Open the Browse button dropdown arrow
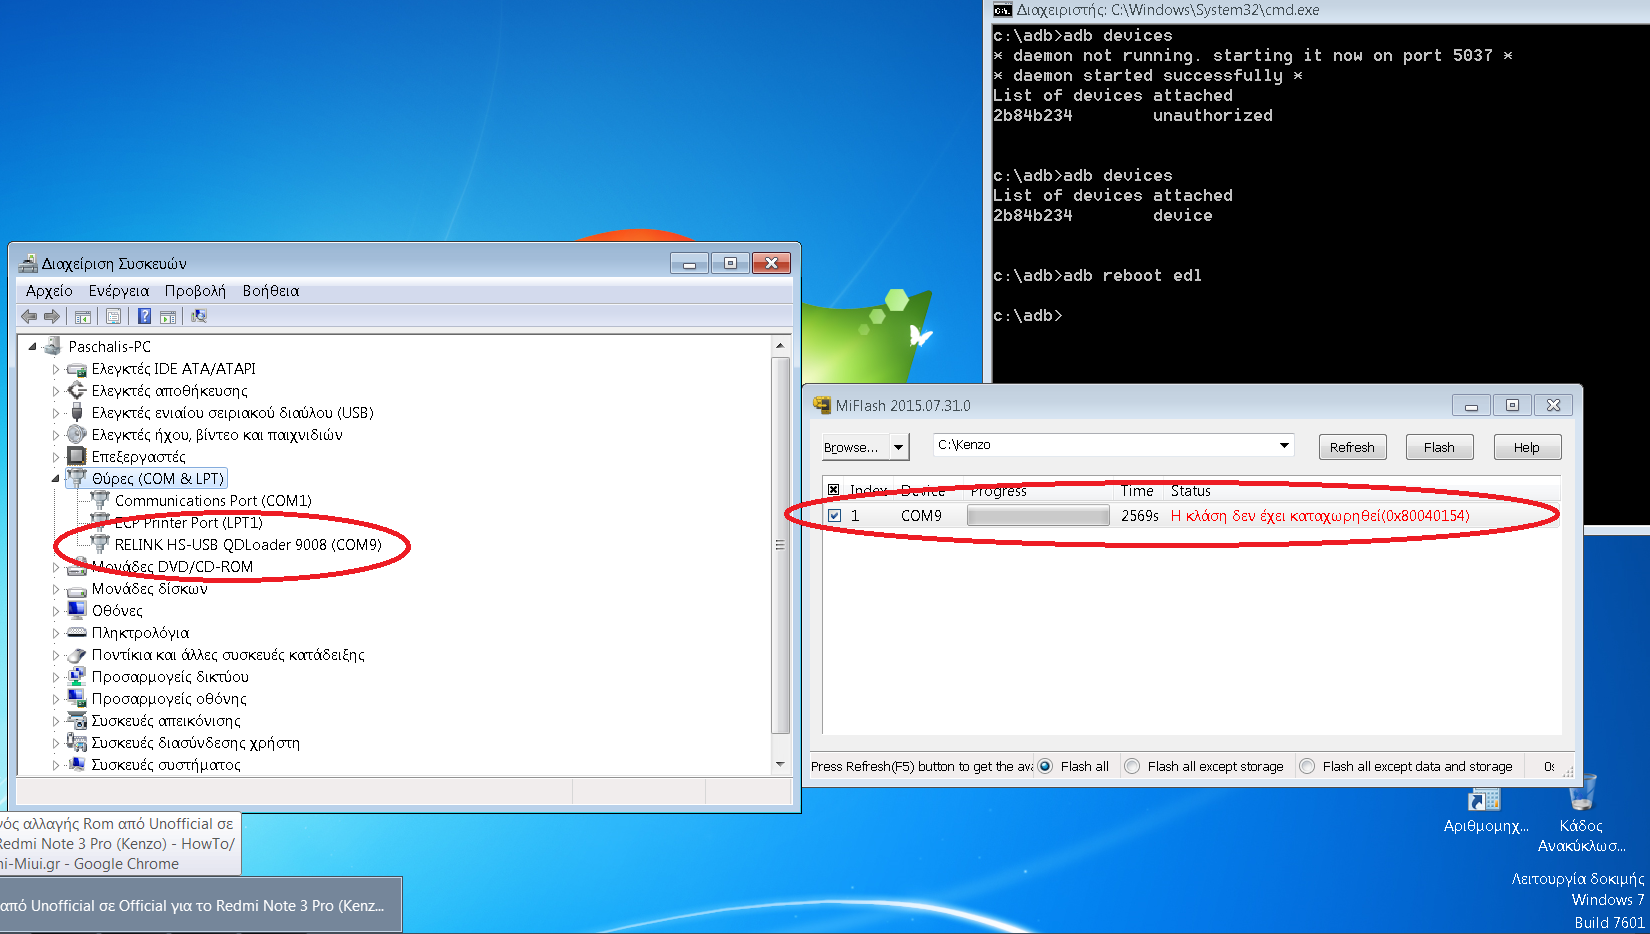Image resolution: width=1650 pixels, height=934 pixels. (x=898, y=447)
